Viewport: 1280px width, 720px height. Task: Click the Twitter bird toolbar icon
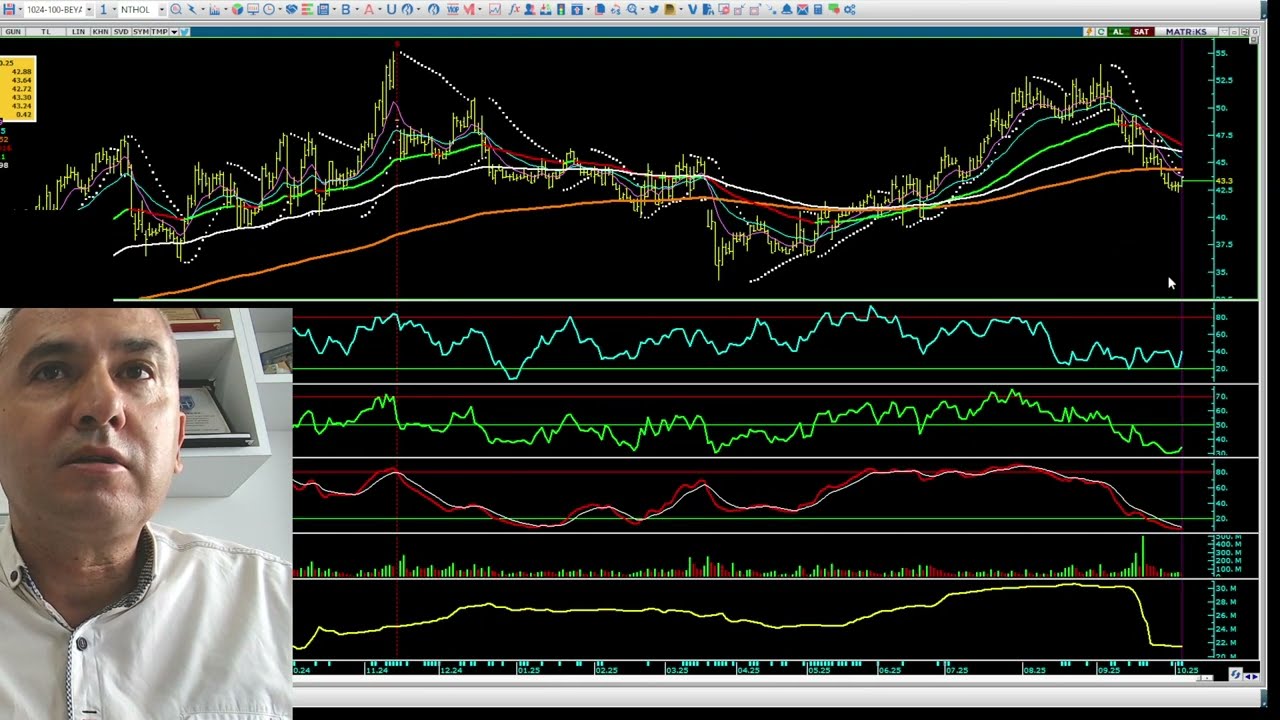[x=653, y=9]
